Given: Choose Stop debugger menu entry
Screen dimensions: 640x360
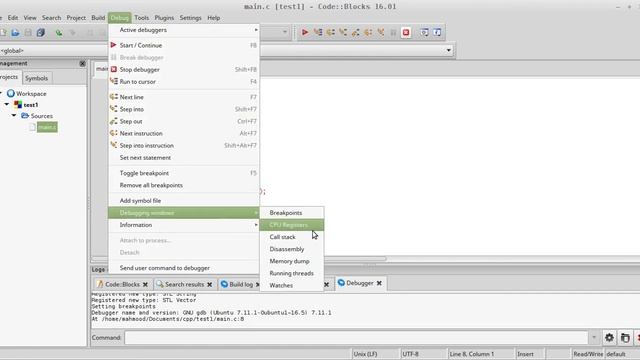Looking at the screenshot, I should coord(184,69).
